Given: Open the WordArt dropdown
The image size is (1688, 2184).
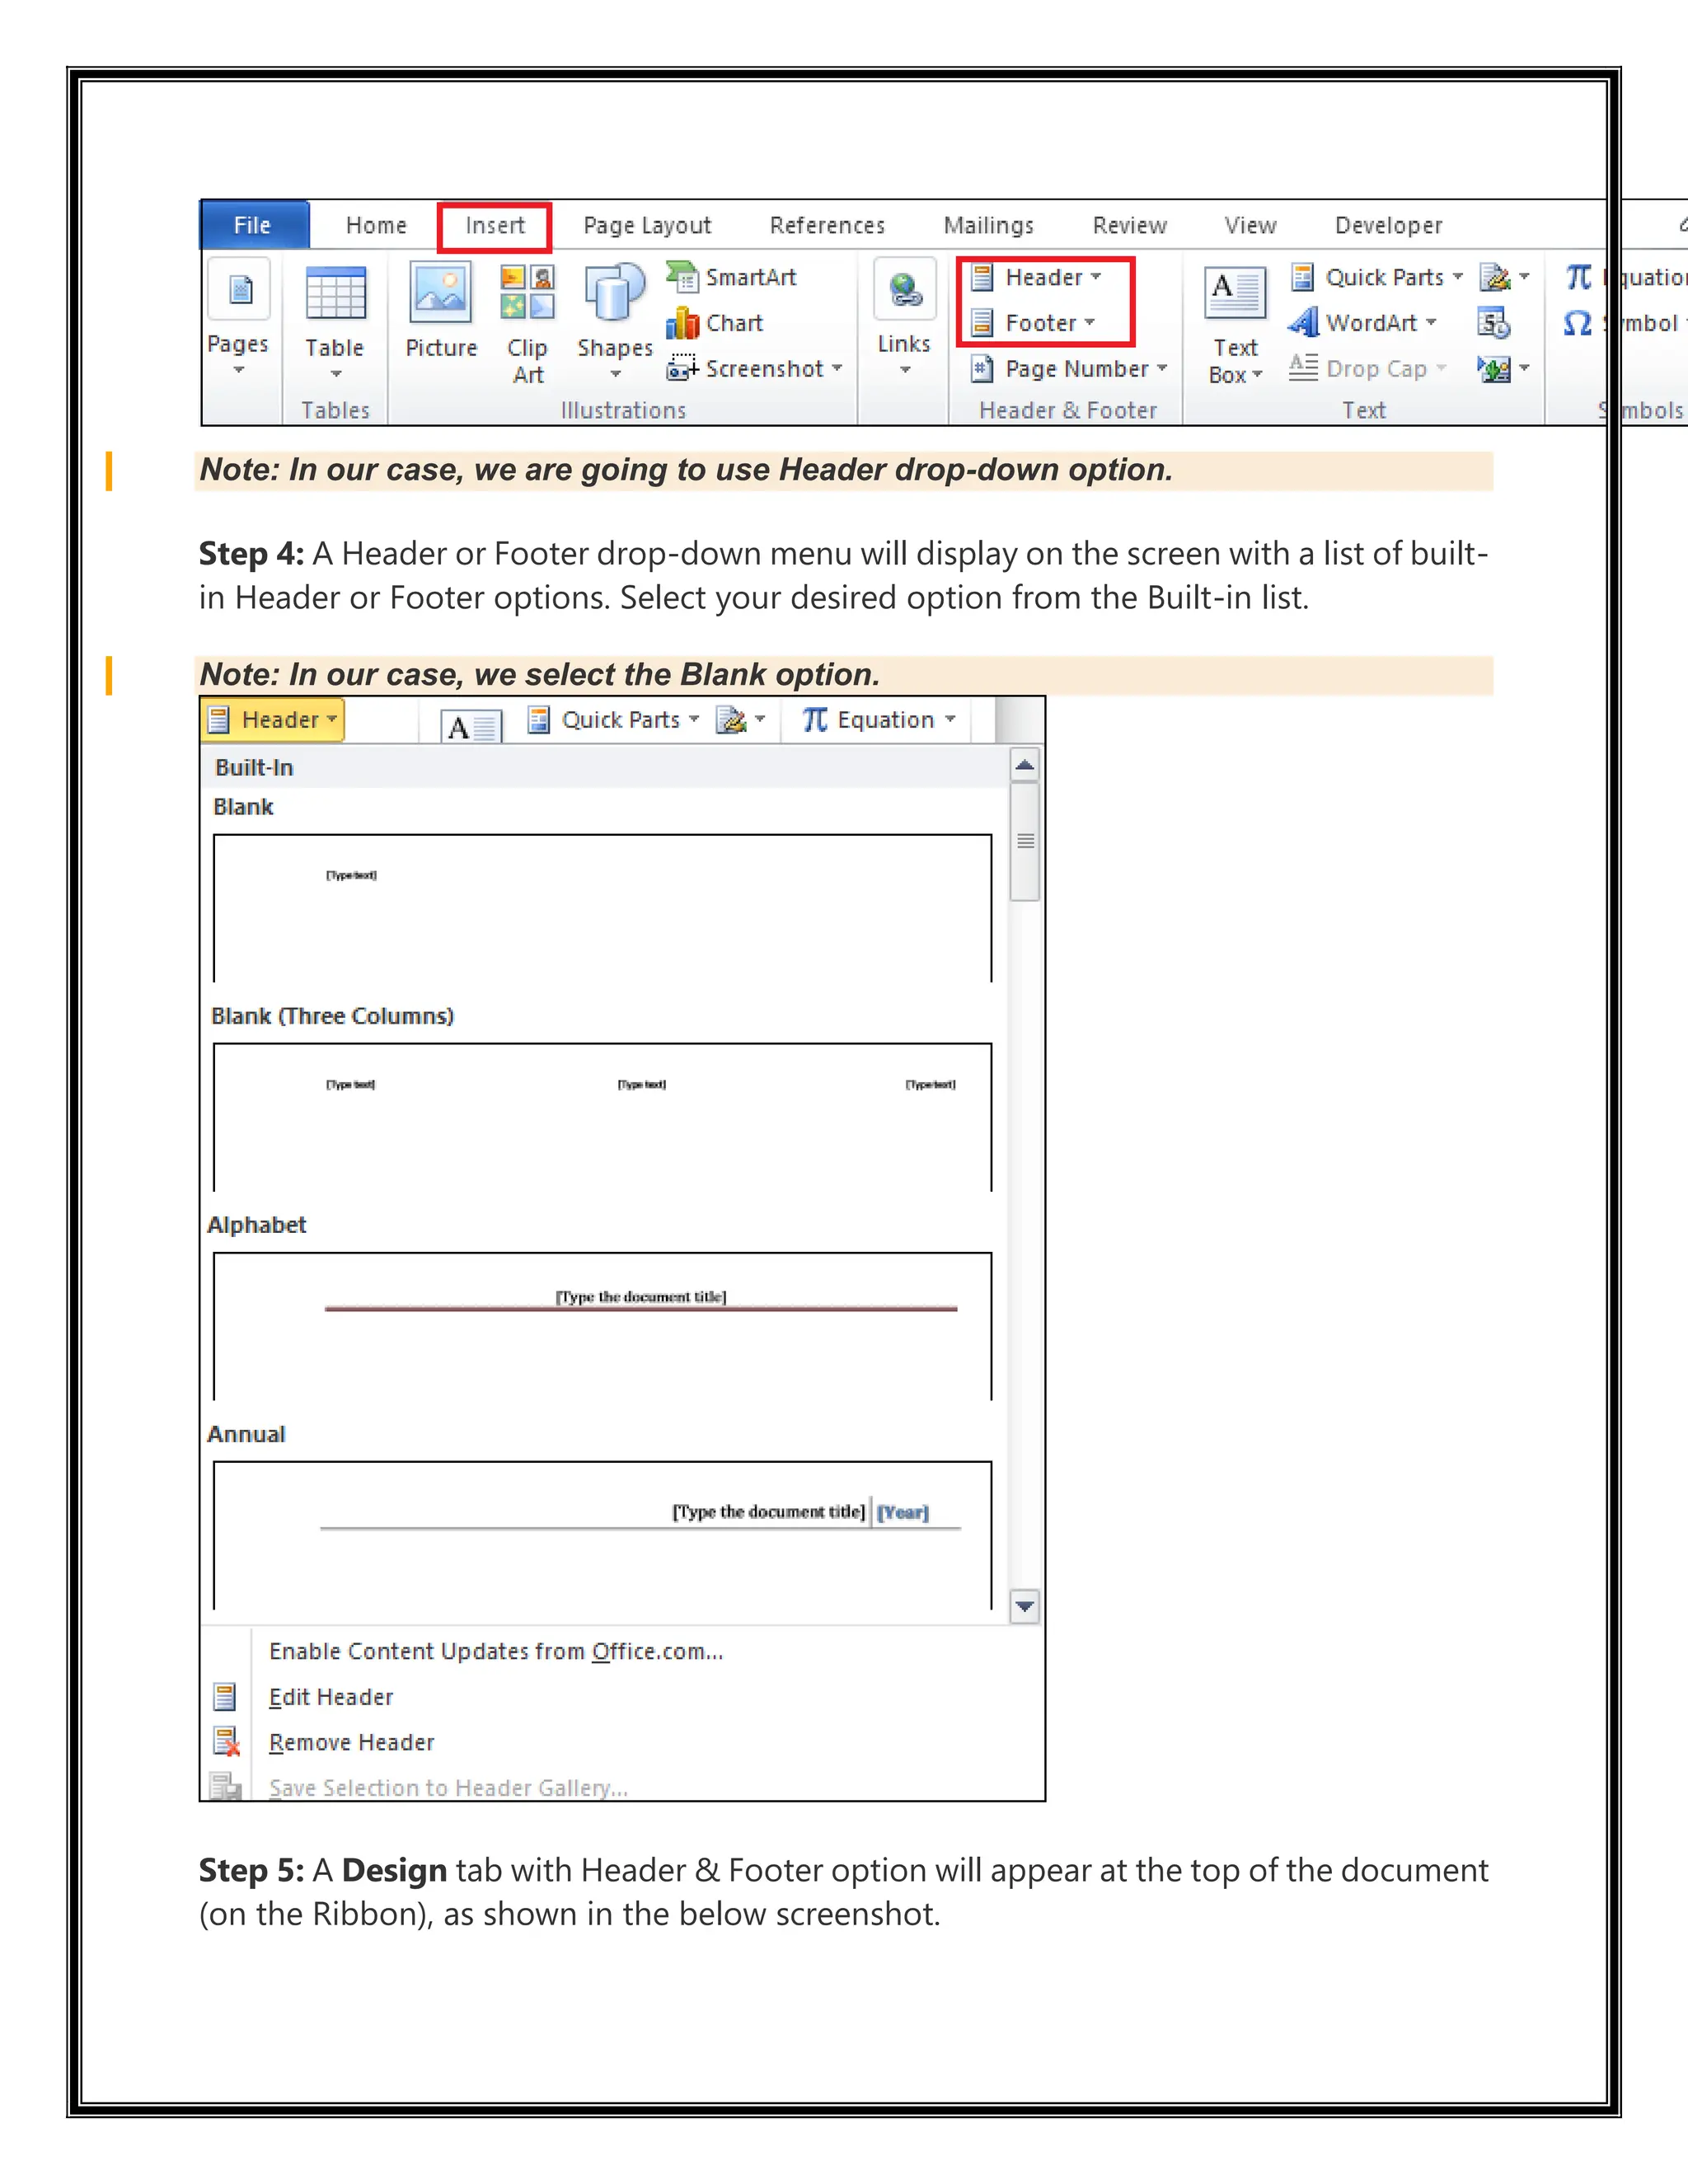Looking at the screenshot, I should coord(1362,323).
